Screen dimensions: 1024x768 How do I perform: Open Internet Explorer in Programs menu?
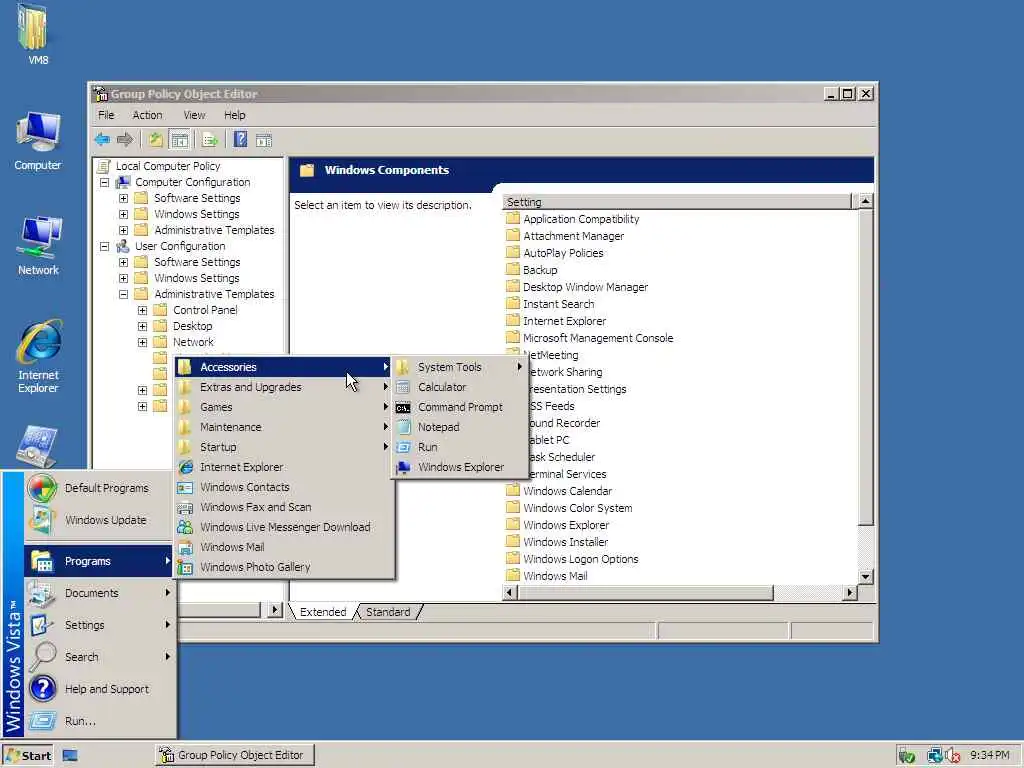[284, 468]
